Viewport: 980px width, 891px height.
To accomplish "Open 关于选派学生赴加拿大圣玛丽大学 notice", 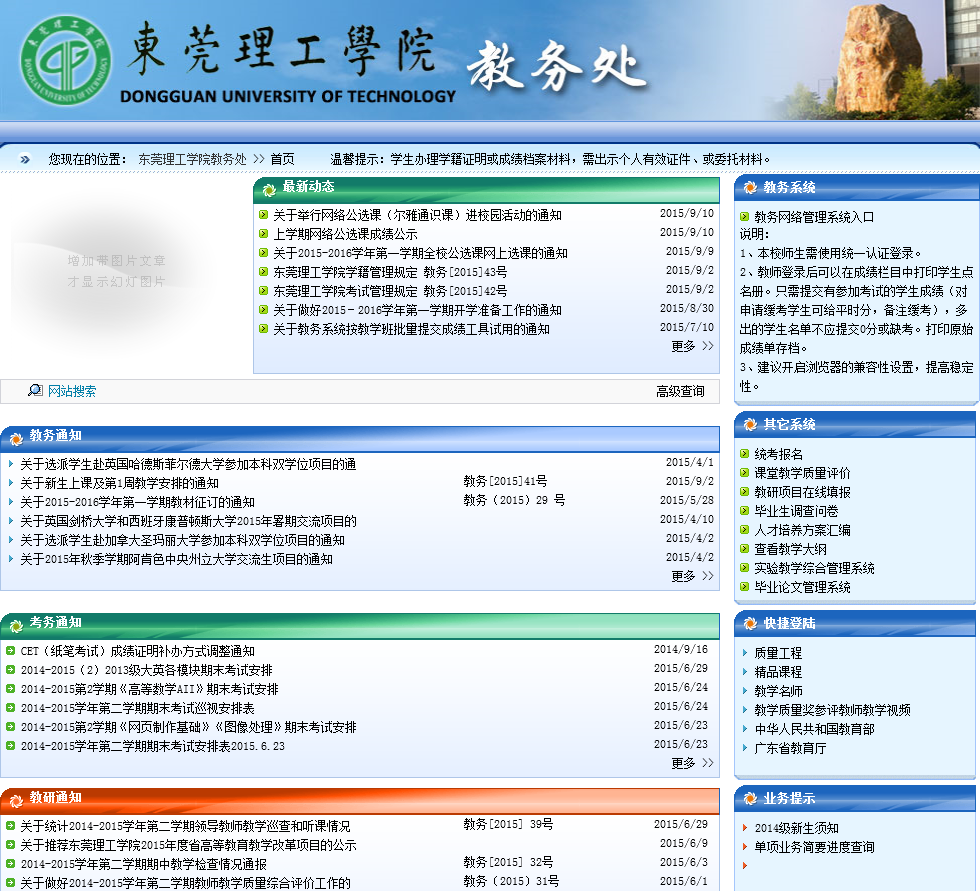I will tap(182, 540).
